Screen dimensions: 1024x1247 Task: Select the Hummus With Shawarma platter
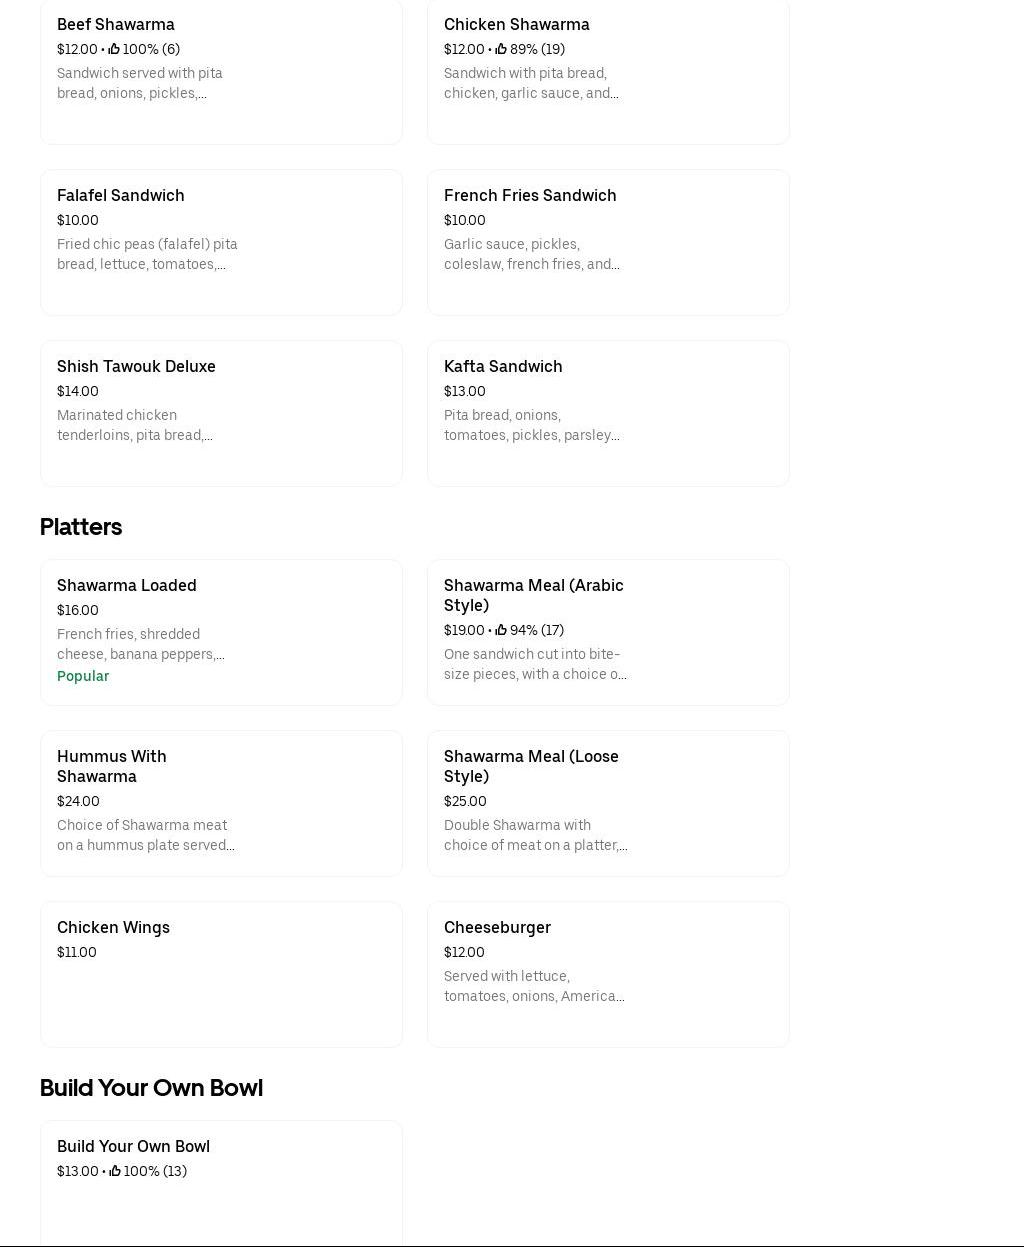point(221,803)
